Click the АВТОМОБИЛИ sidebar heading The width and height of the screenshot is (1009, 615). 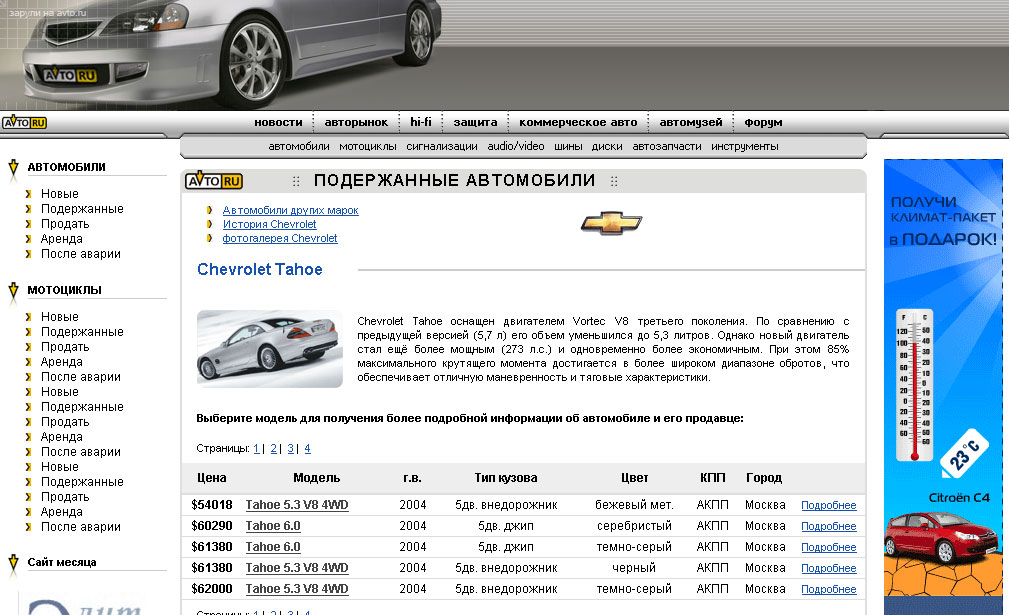[66, 167]
